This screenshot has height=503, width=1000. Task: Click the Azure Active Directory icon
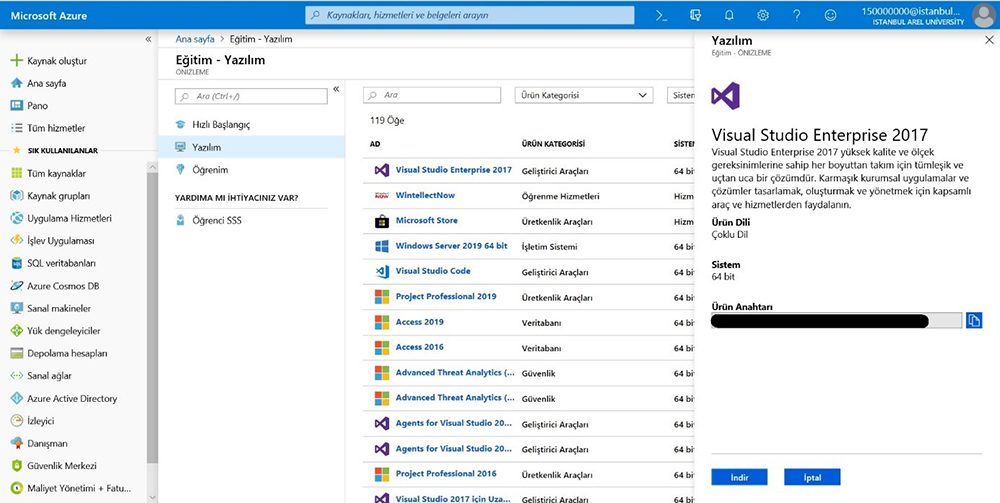pyautogui.click(x=17, y=398)
